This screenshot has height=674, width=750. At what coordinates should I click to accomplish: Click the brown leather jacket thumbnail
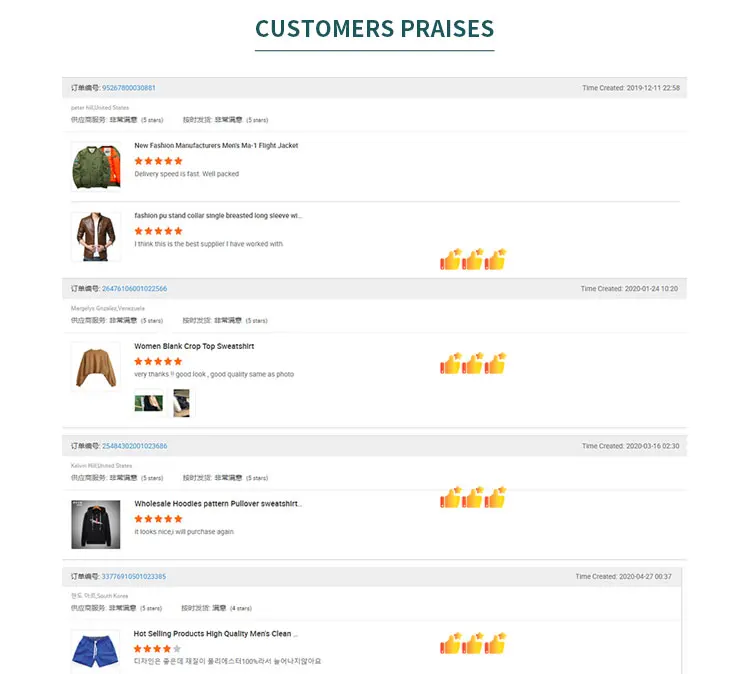96,236
